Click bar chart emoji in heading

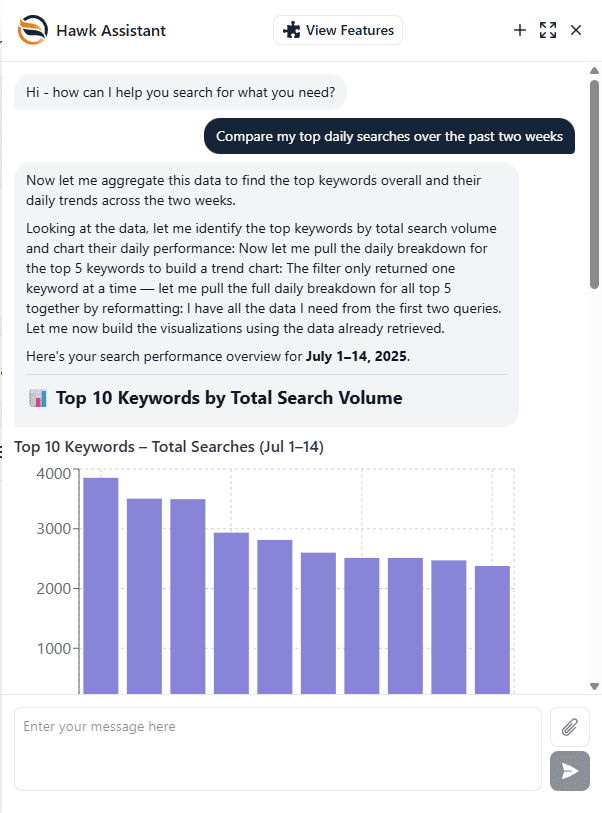(x=38, y=398)
